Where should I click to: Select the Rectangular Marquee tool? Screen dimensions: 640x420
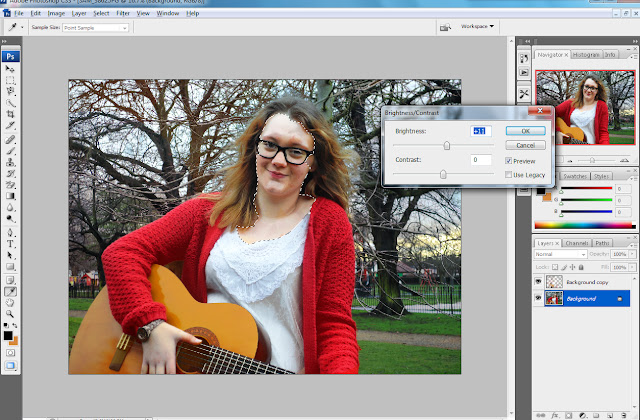(x=10, y=80)
